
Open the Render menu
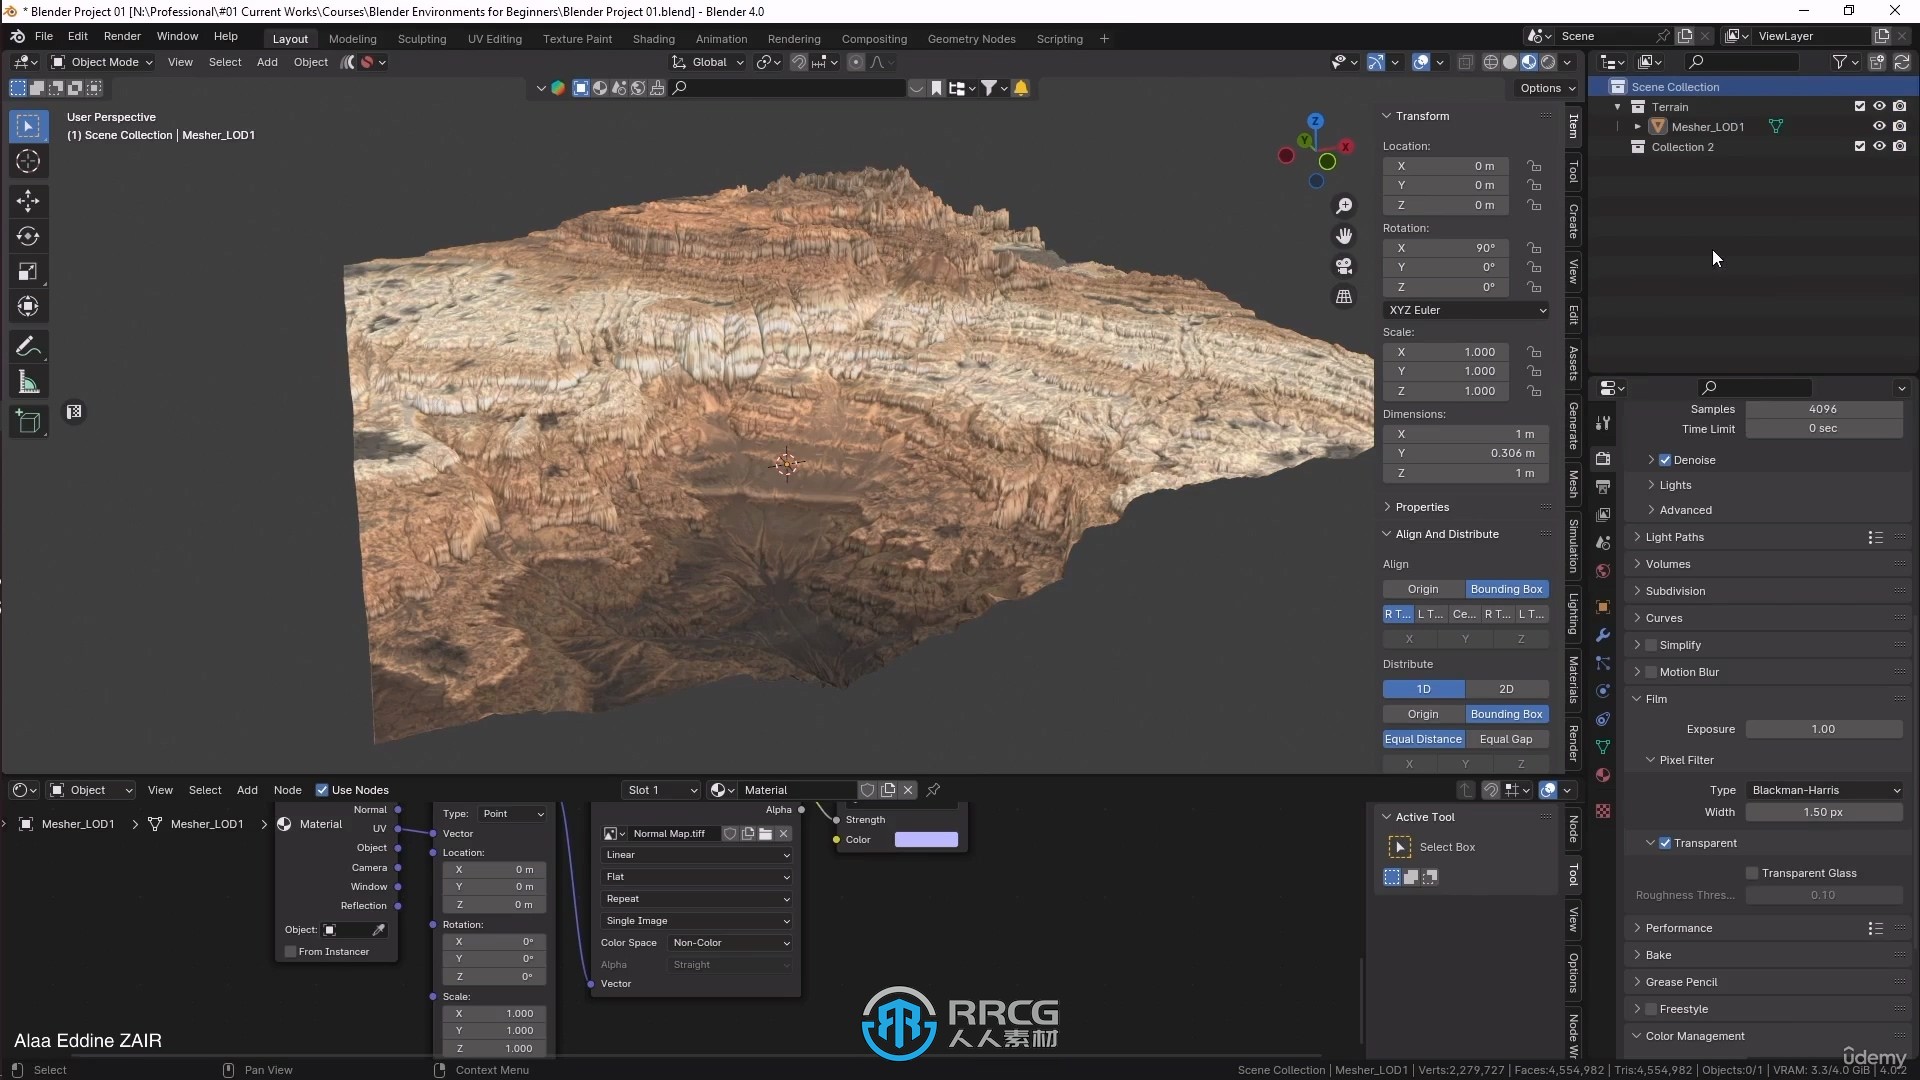122,36
